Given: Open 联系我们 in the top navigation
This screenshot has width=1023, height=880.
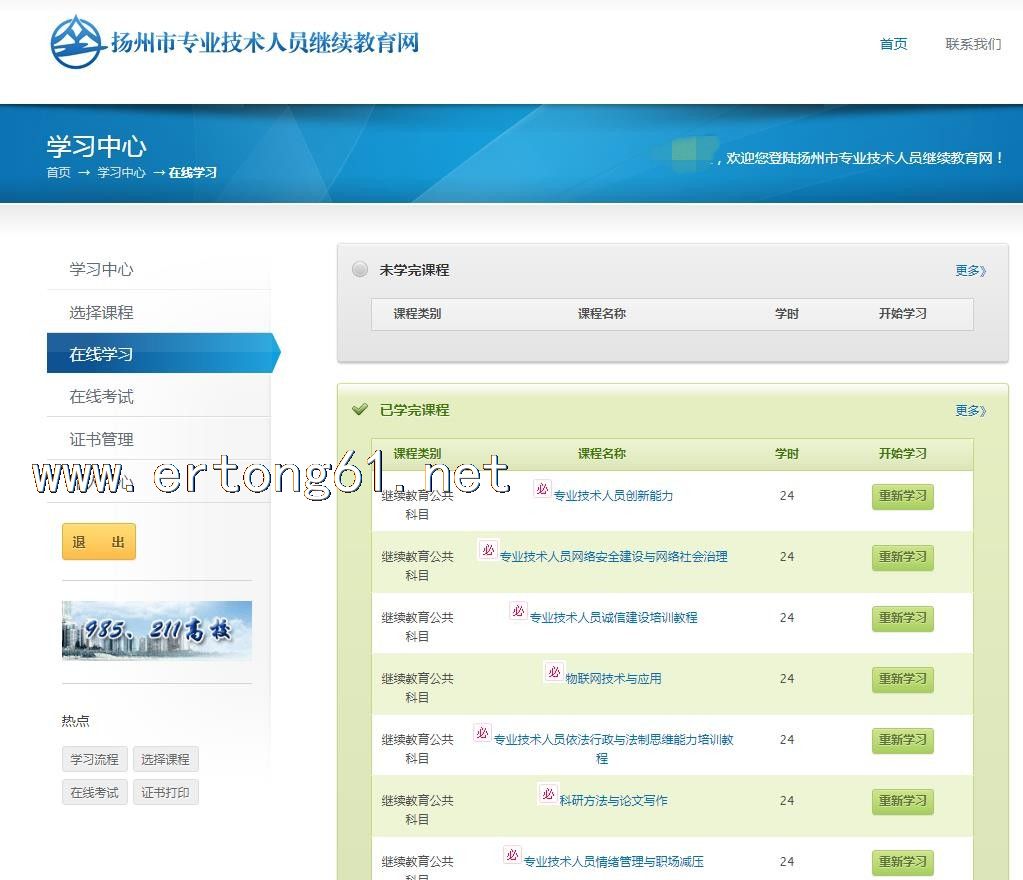Looking at the screenshot, I should (x=973, y=44).
